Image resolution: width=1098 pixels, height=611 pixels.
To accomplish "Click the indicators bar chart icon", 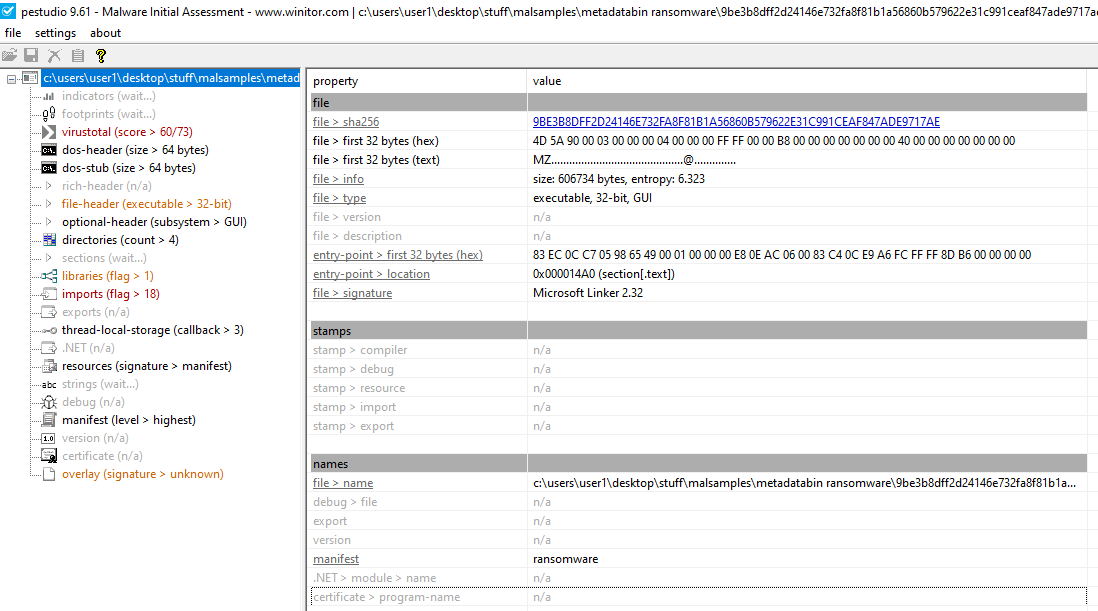I will coord(49,96).
